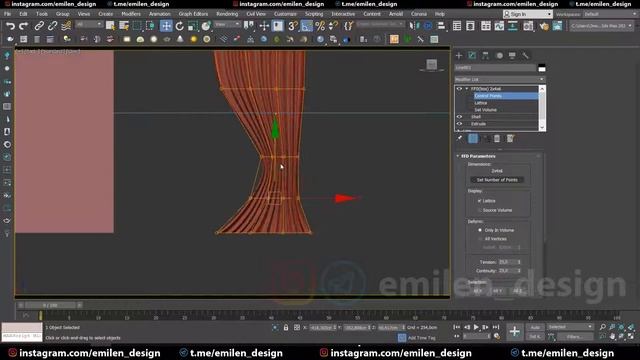Click the large Set Key plus button
640x360 pixels.
[x=514, y=331]
